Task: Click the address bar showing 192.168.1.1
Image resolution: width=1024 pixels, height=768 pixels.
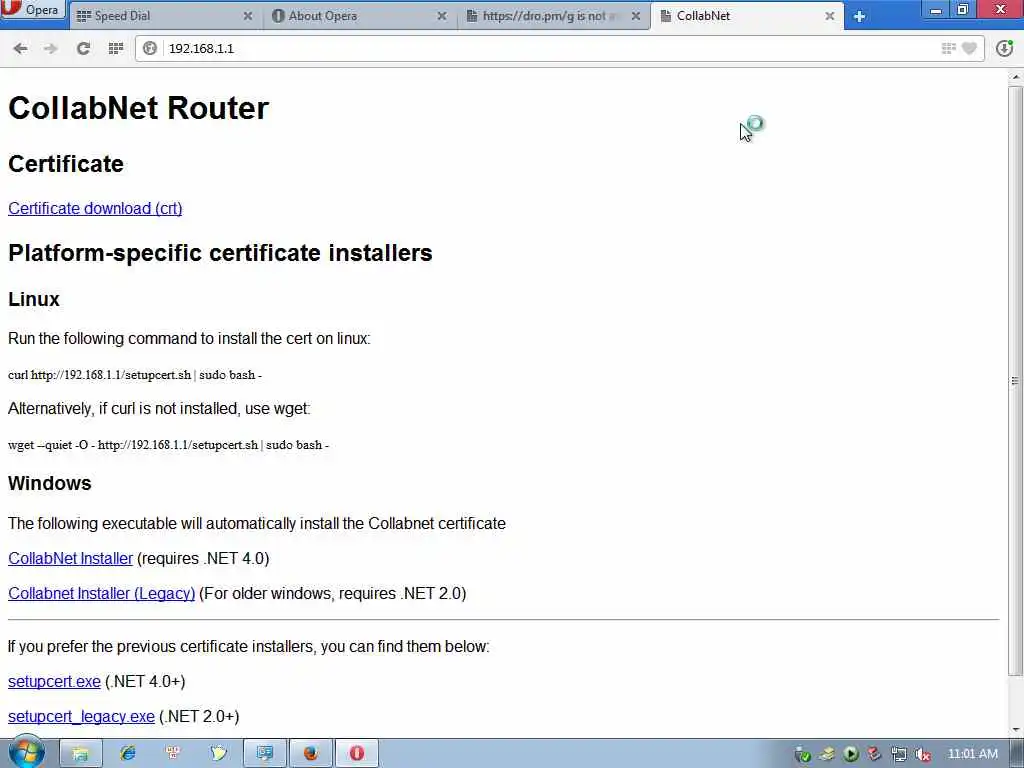Action: [549, 48]
